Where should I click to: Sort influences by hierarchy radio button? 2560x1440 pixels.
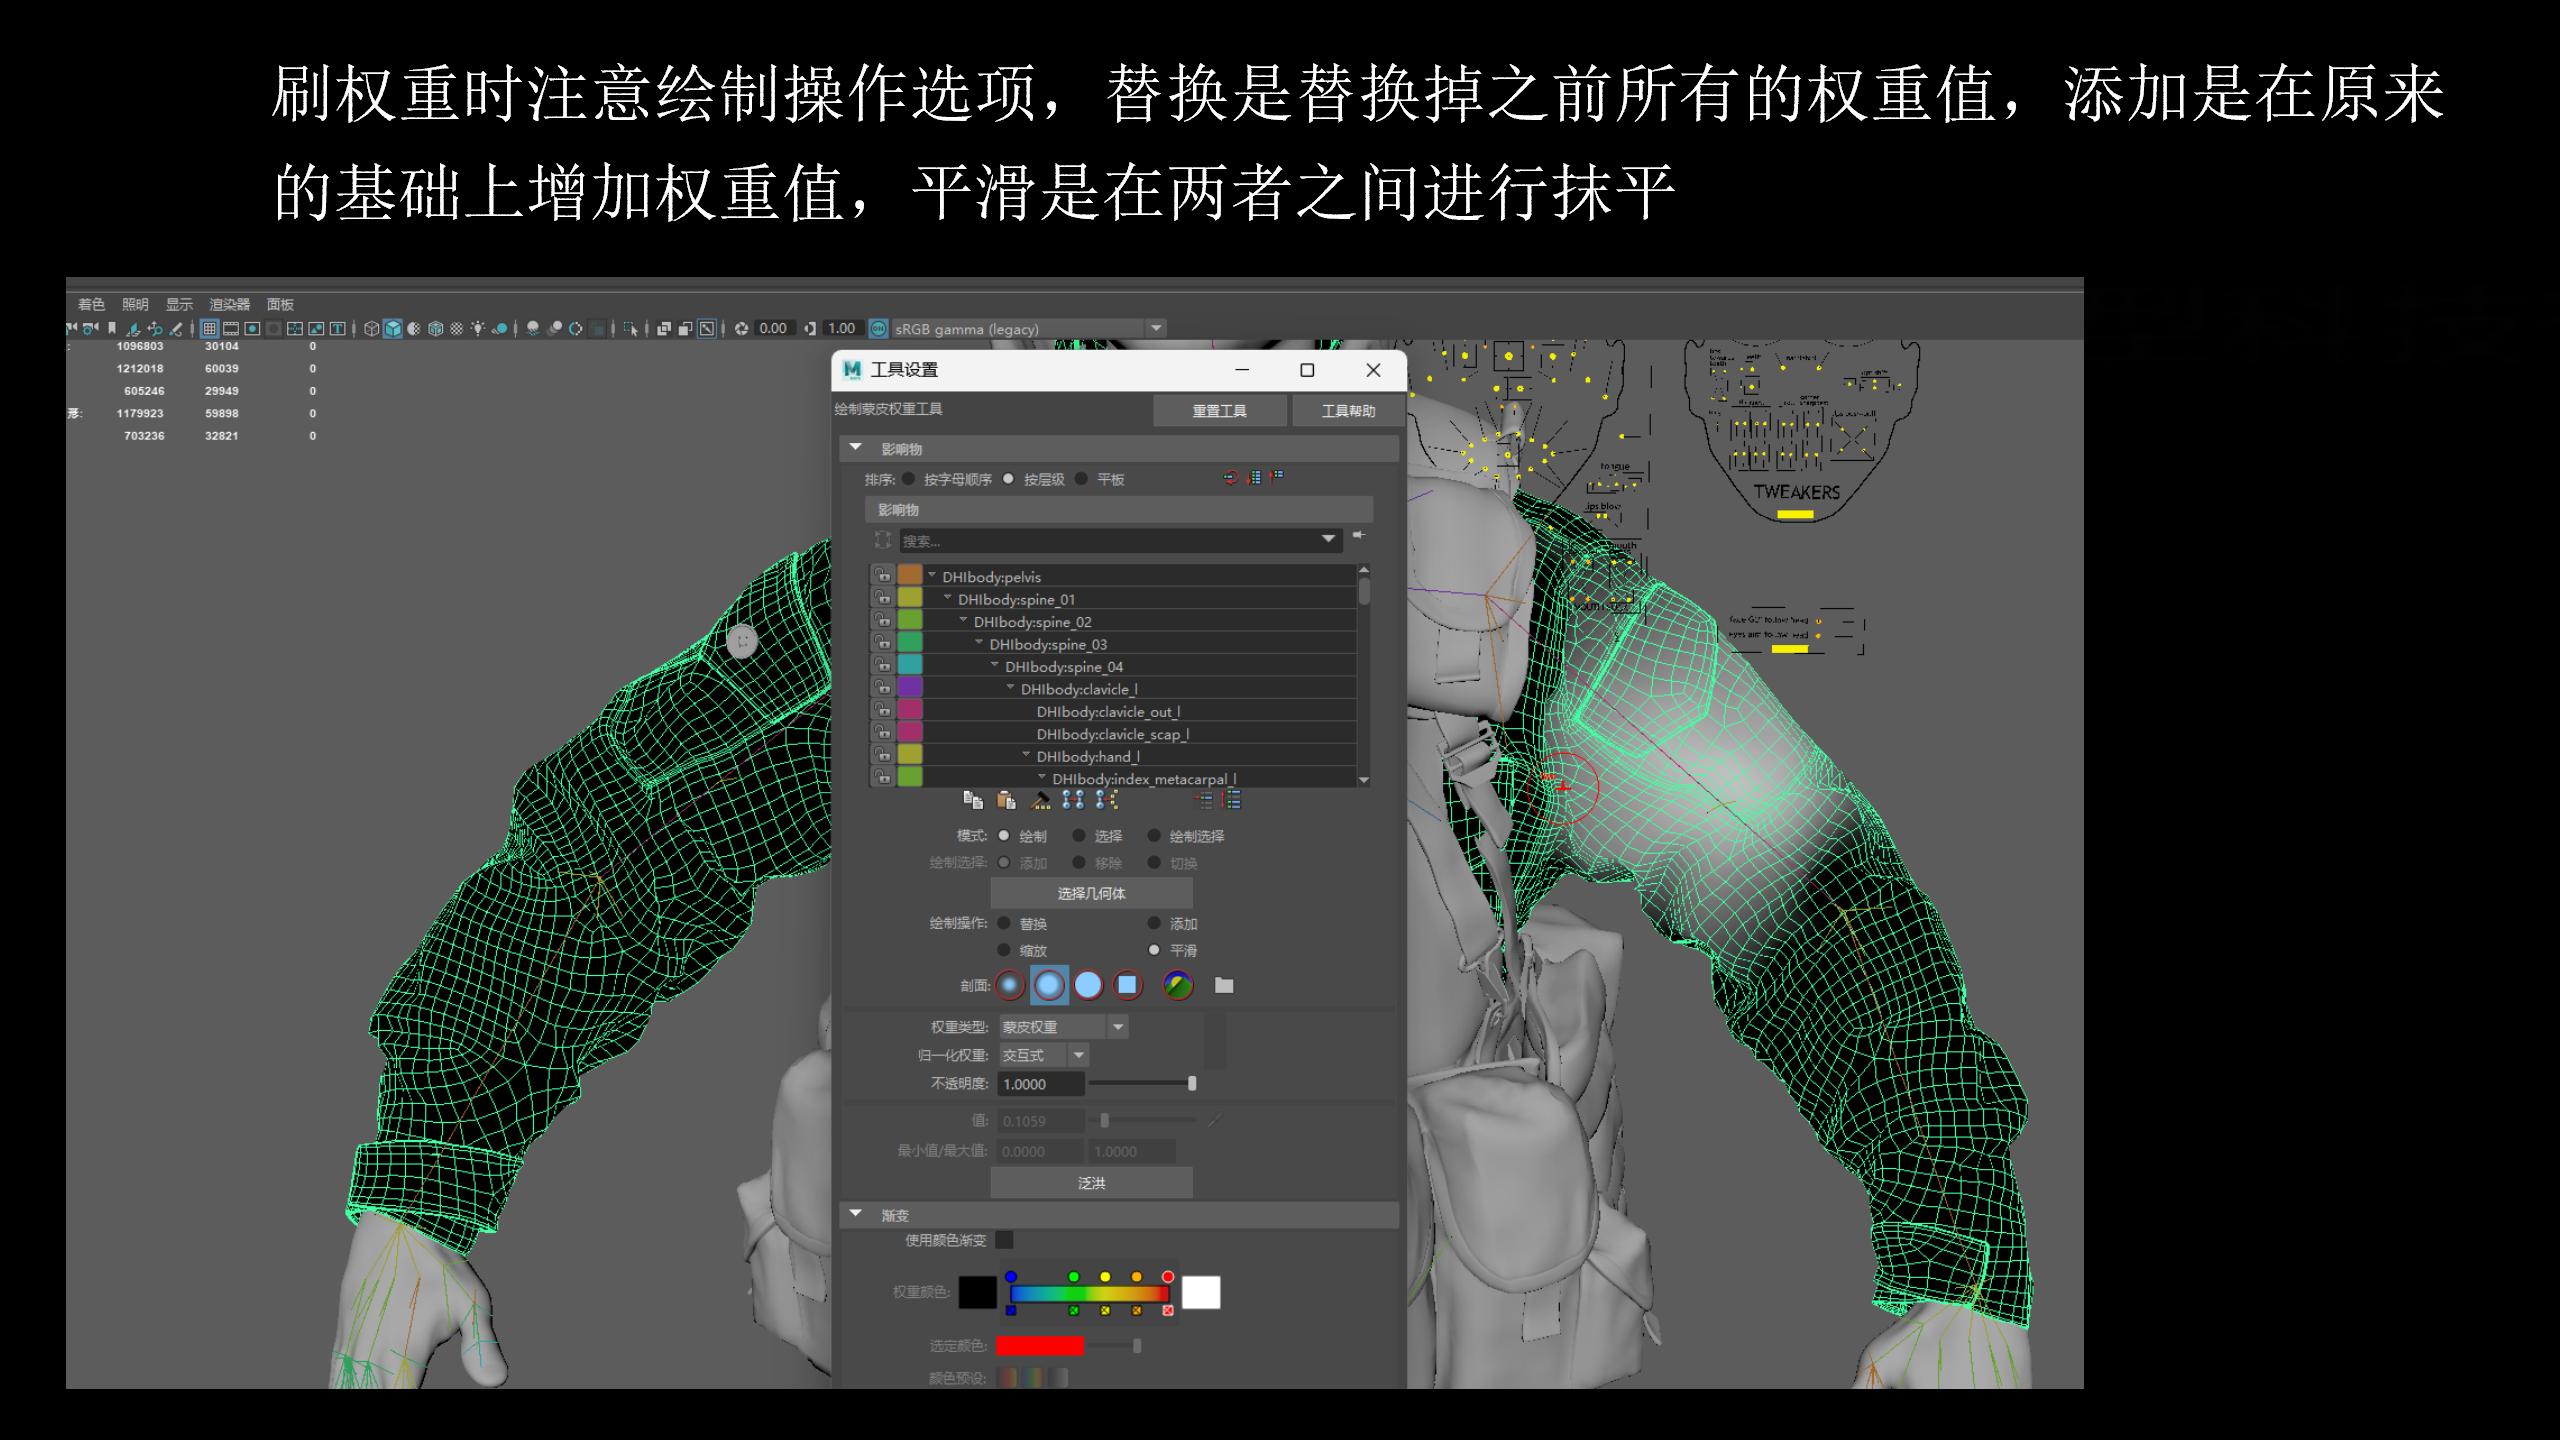(1008, 479)
